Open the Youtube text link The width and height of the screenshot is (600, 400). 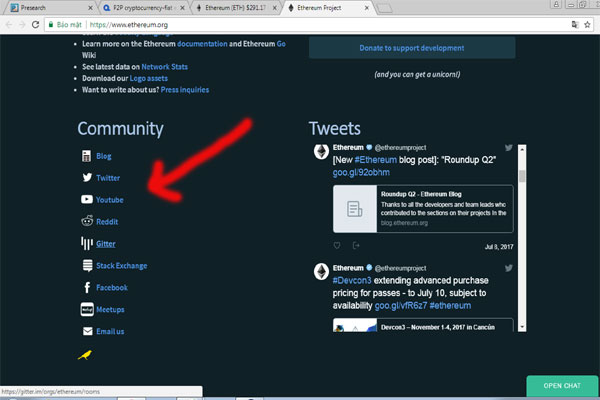pos(110,200)
